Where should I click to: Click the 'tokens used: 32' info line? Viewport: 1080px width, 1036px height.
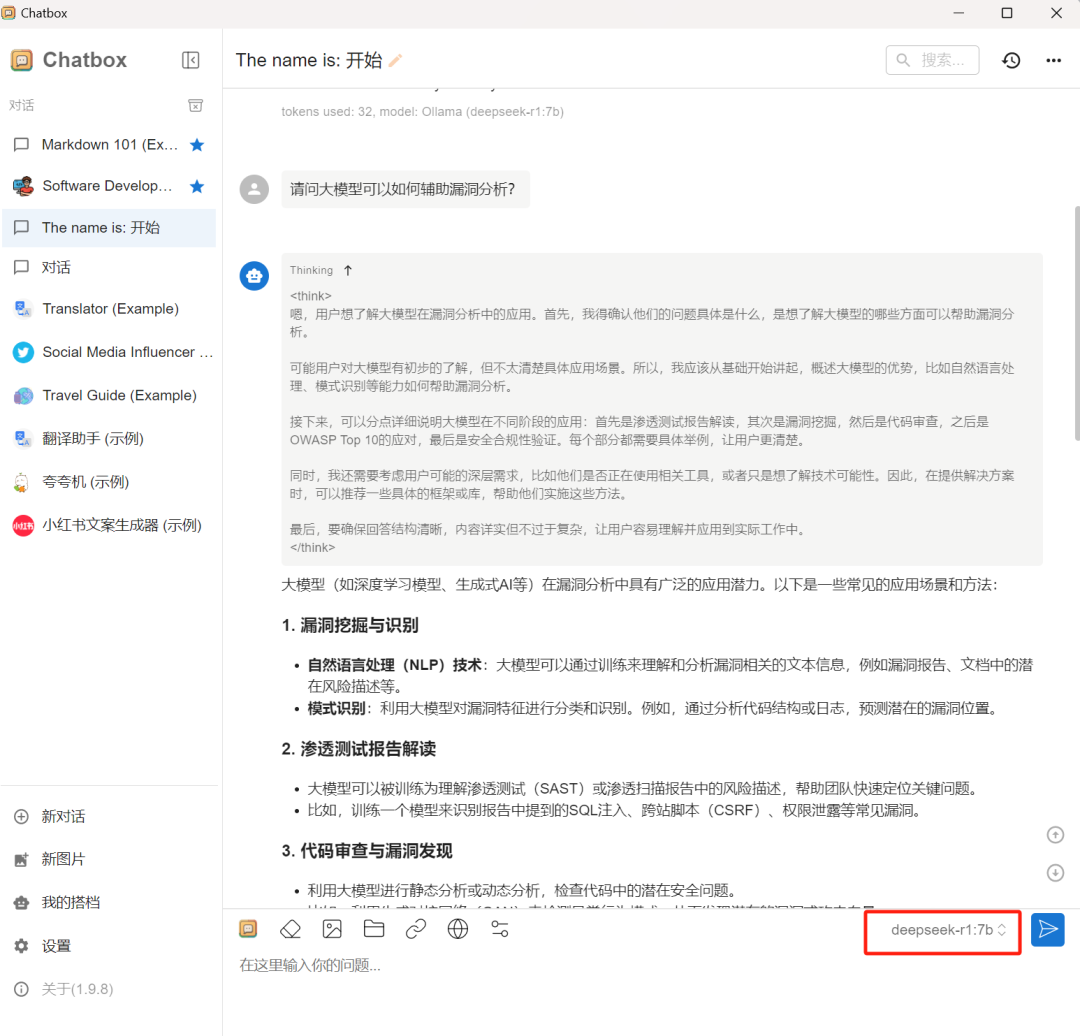pyautogui.click(x=422, y=112)
